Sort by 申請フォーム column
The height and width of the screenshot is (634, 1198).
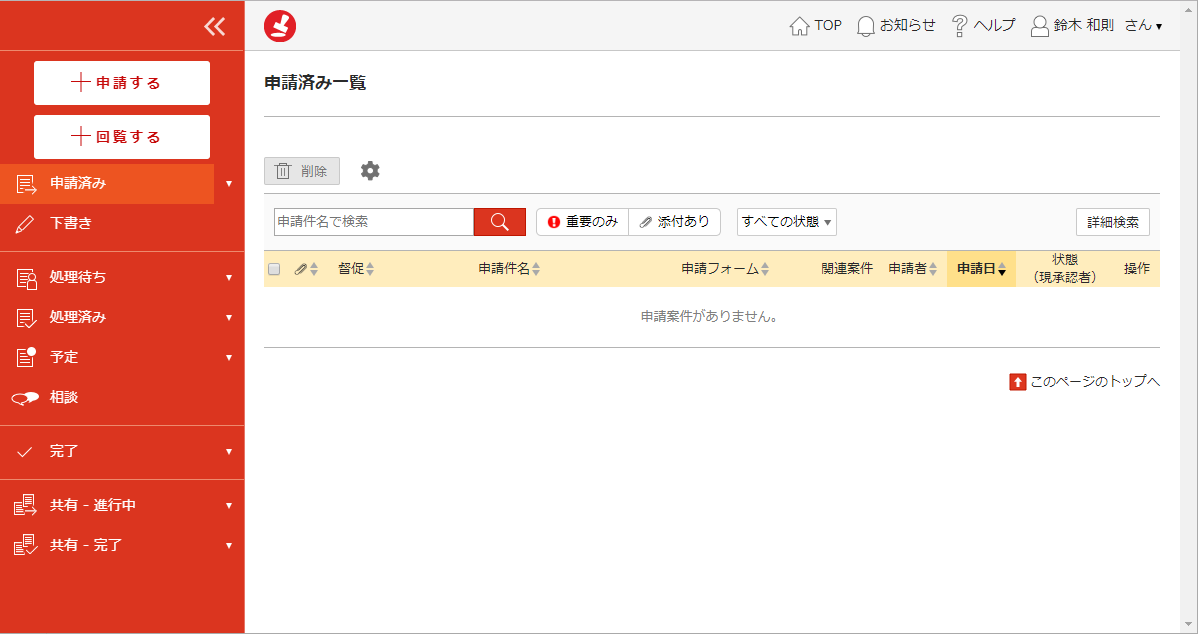(x=725, y=269)
